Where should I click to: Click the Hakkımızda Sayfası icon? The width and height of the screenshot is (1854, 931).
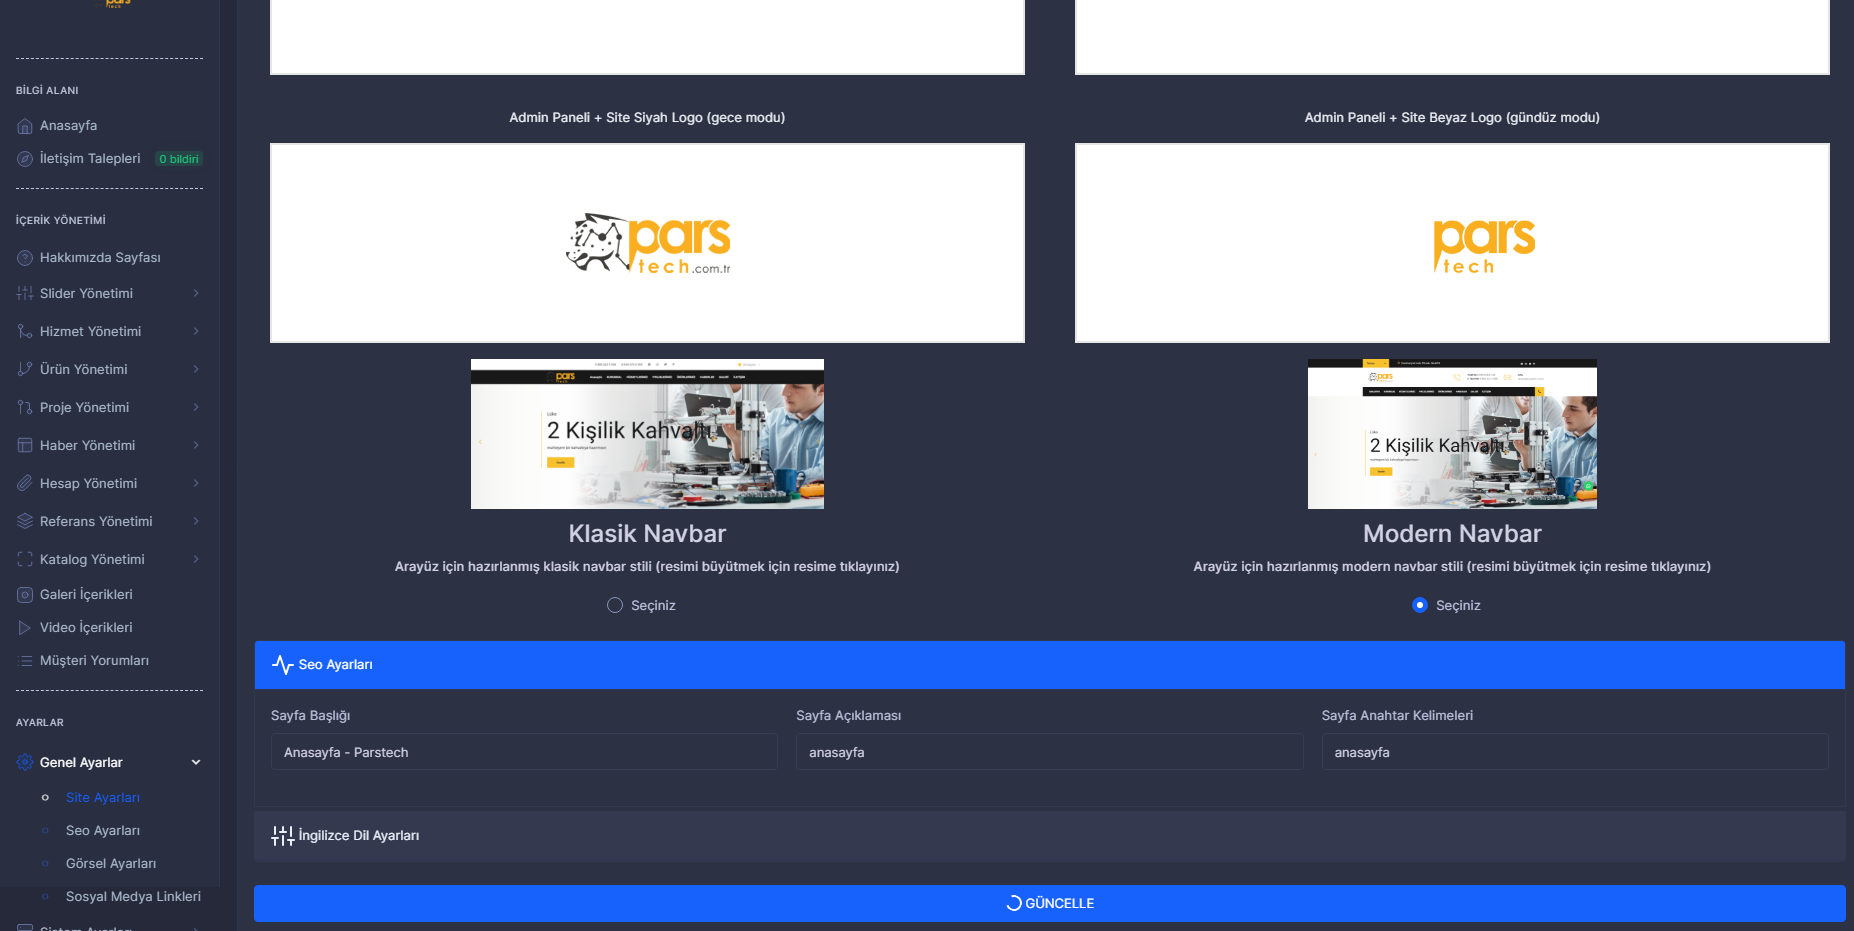[x=25, y=258]
